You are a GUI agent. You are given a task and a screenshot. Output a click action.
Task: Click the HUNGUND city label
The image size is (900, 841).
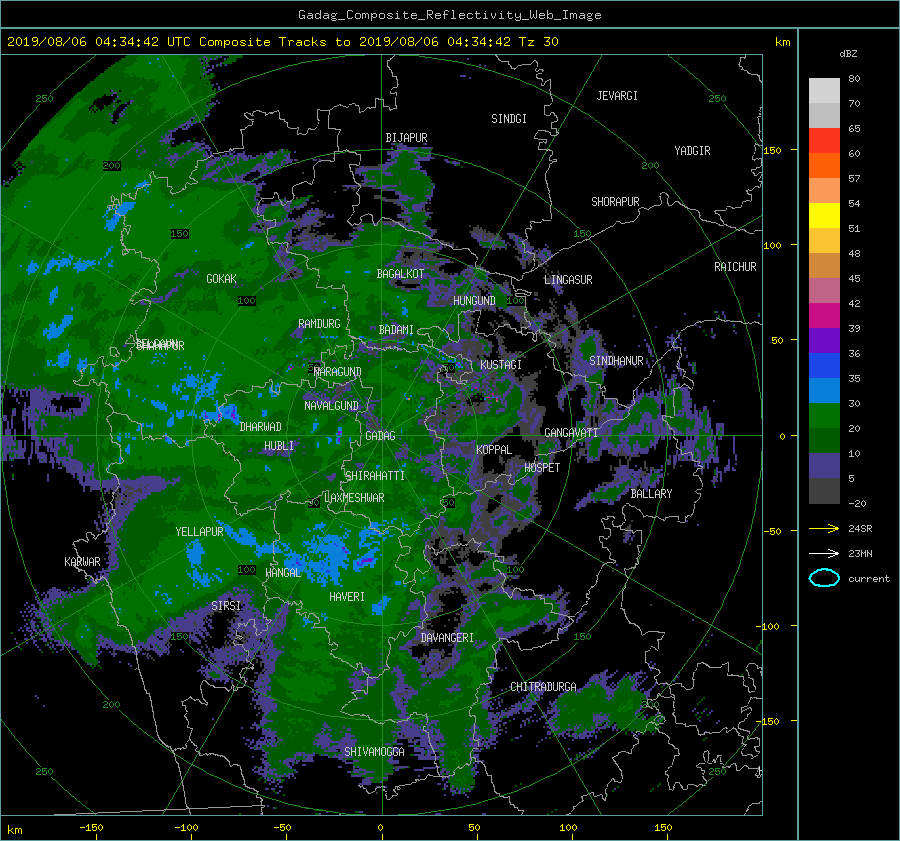[474, 301]
